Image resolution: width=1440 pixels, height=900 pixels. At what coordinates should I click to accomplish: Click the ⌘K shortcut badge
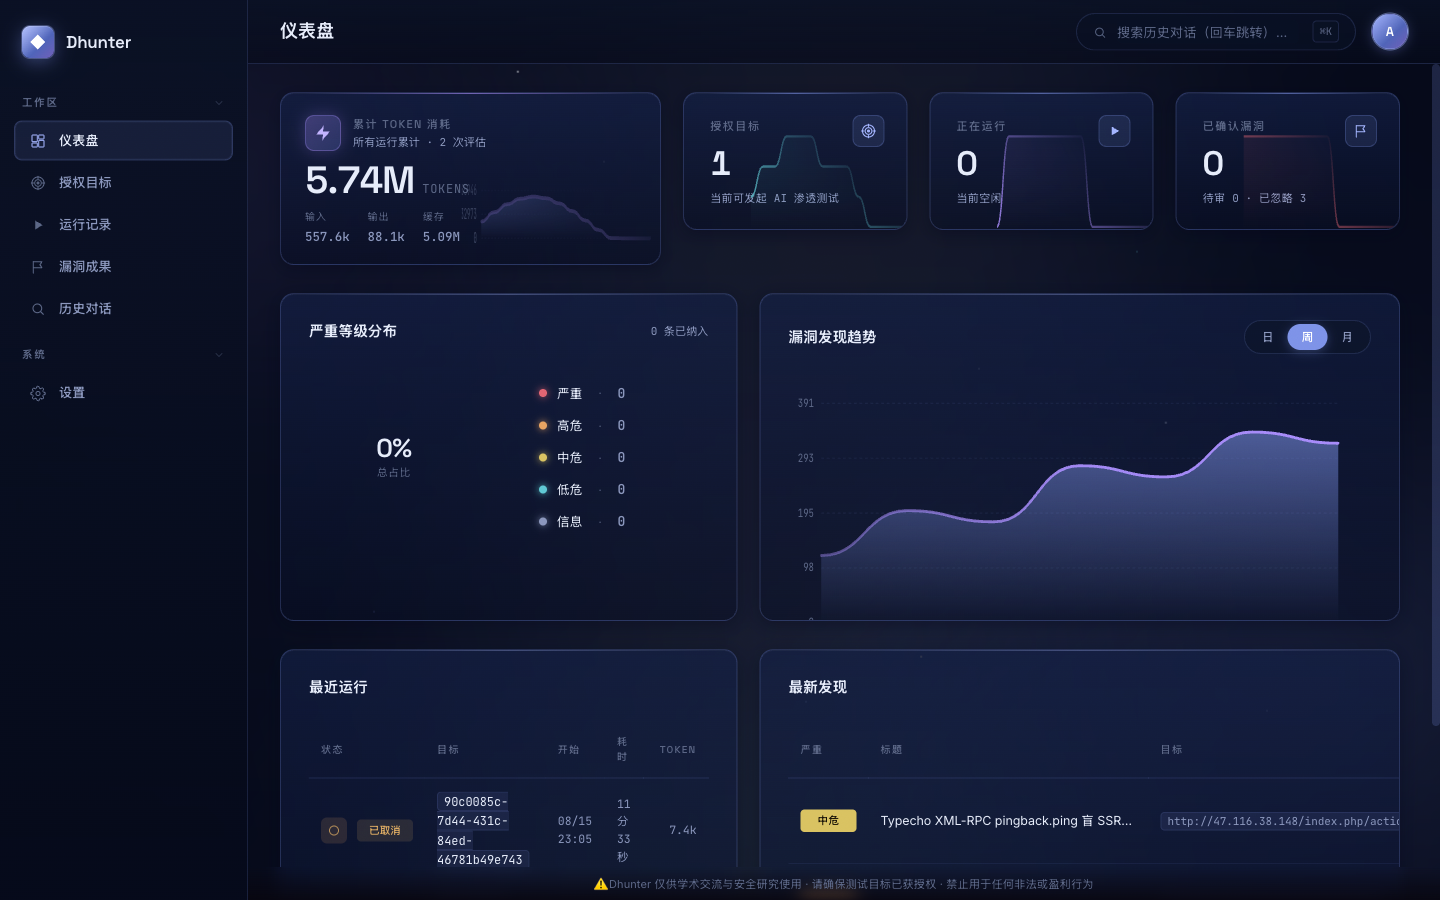point(1326,32)
